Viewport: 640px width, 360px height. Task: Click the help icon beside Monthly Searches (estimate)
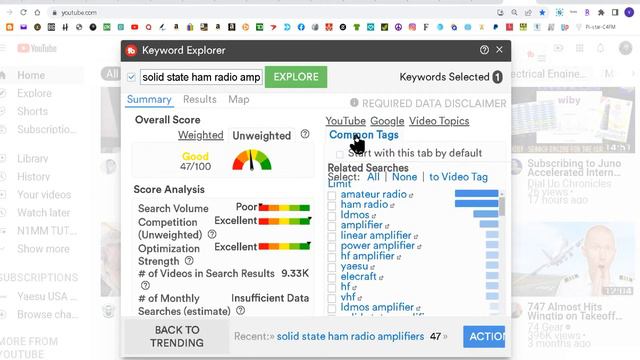[241, 311]
